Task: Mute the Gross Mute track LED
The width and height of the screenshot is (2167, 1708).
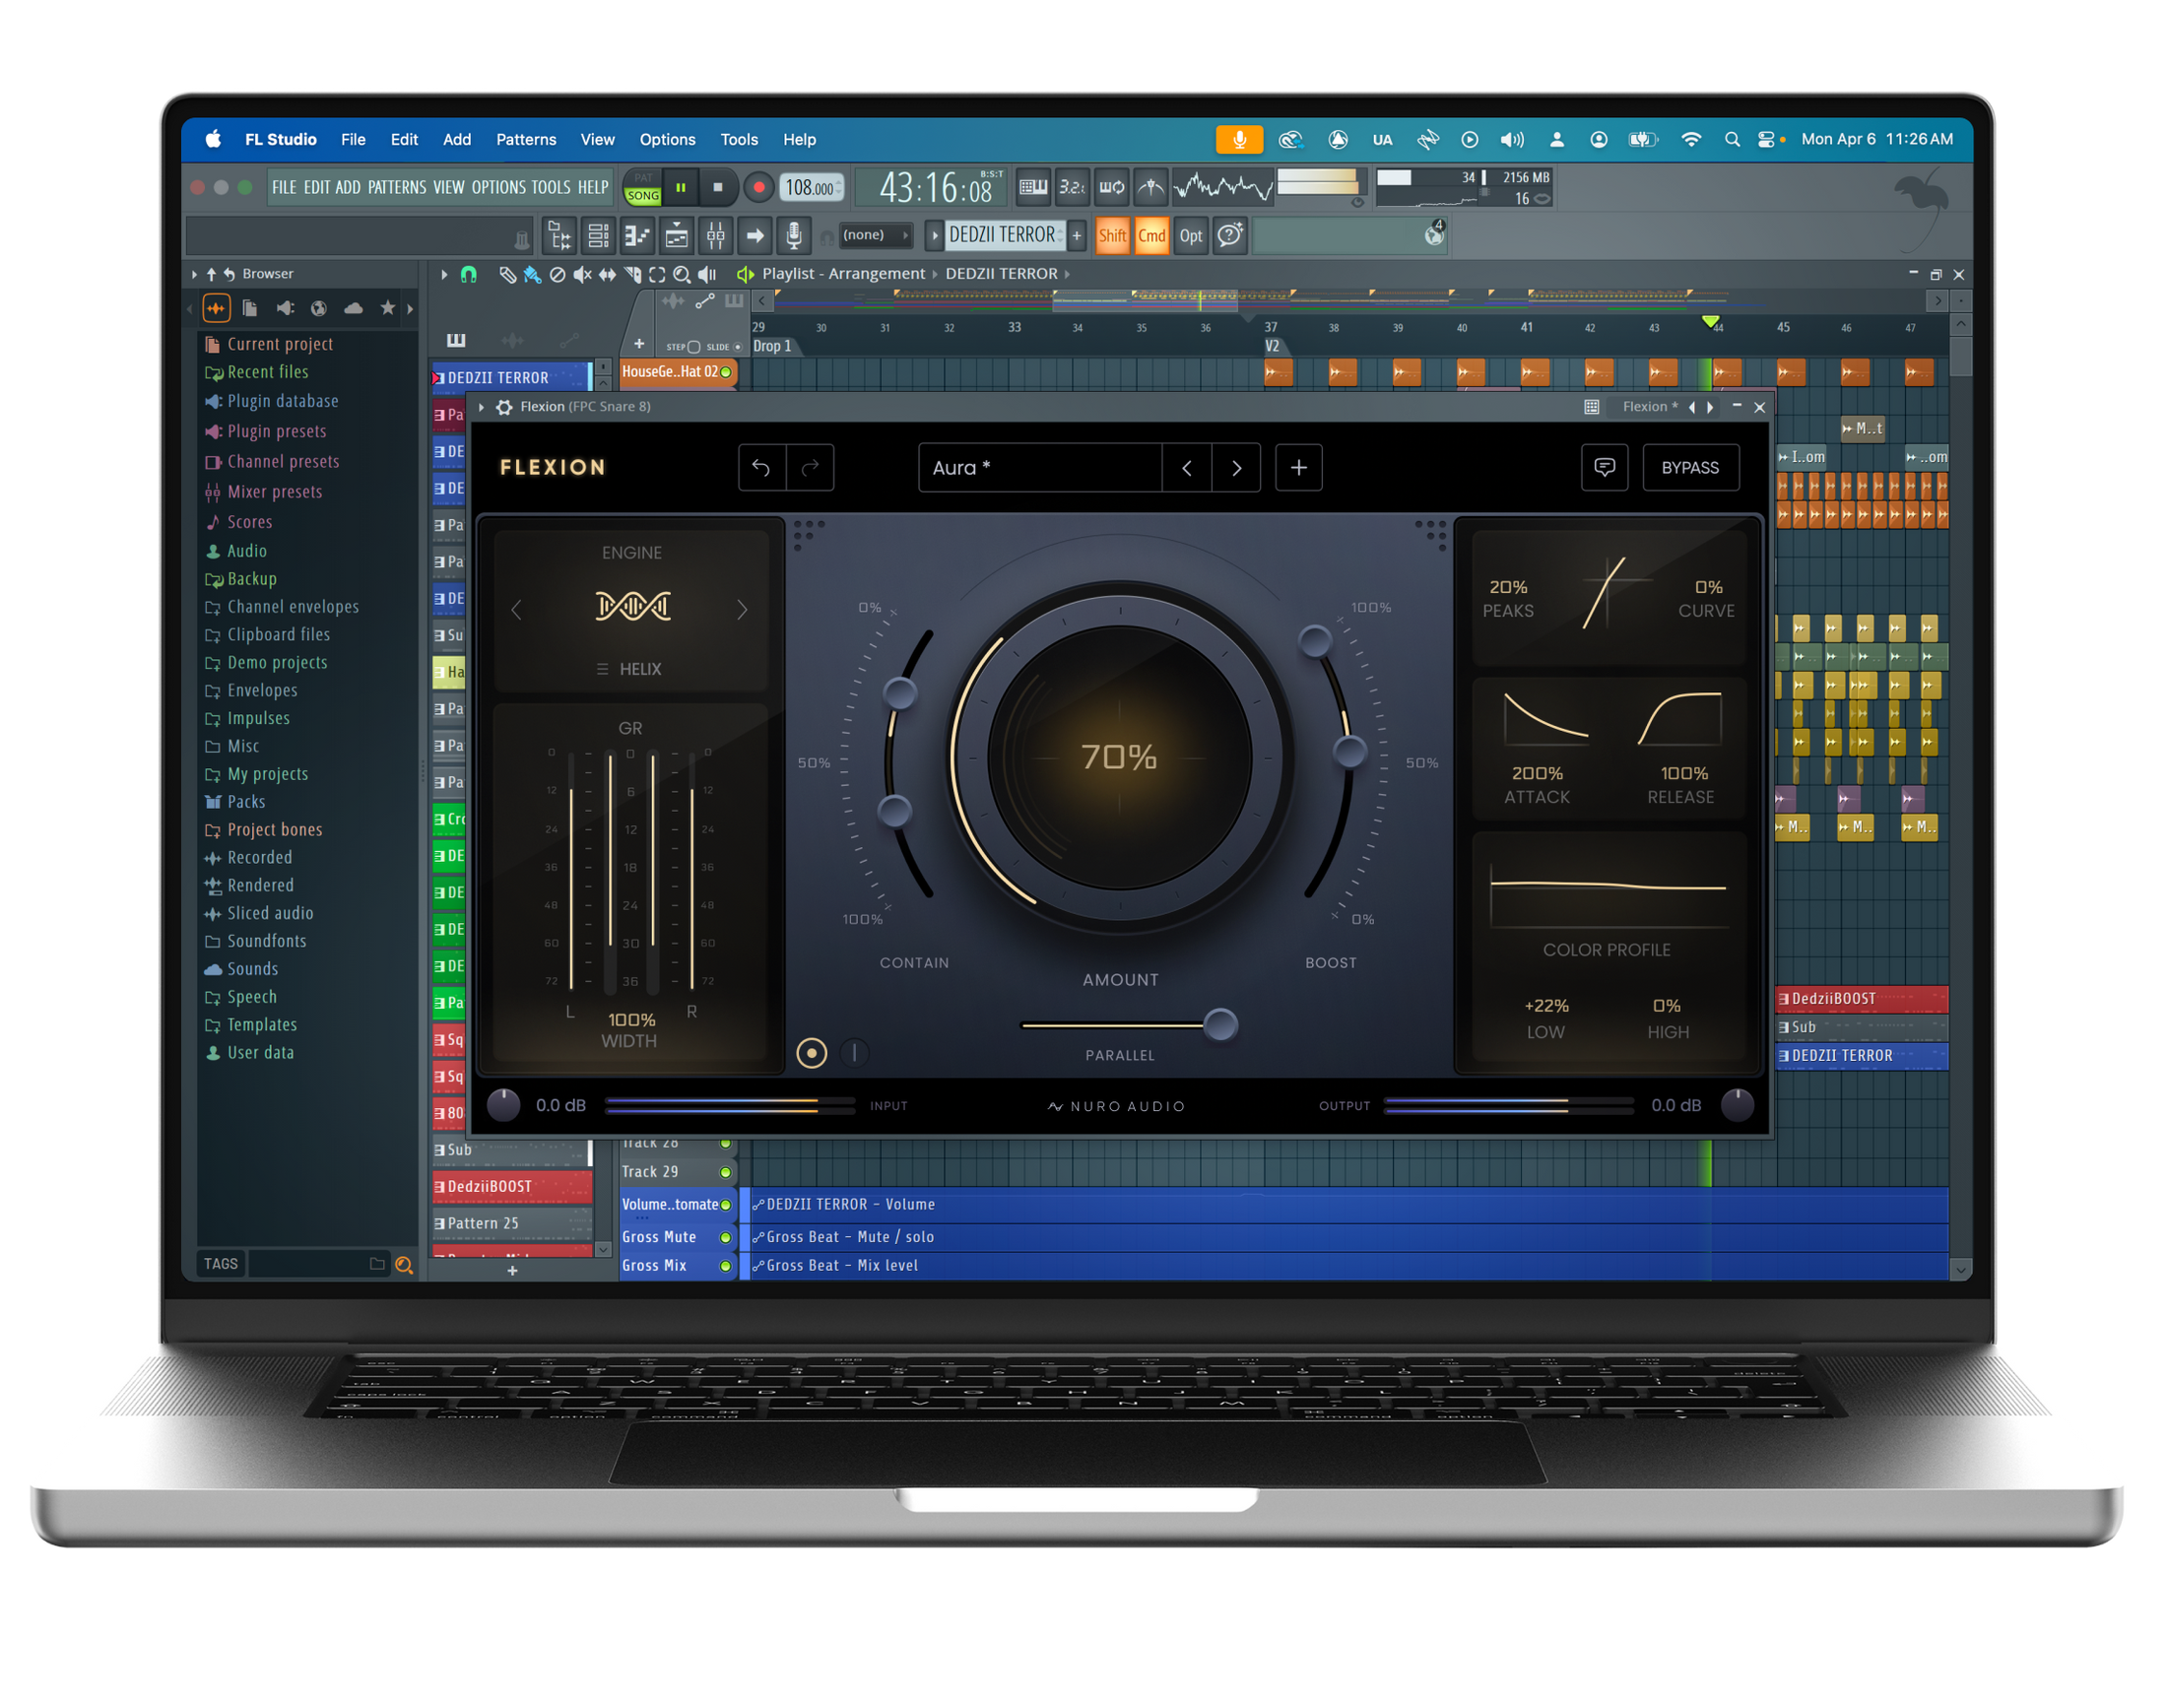Action: [726, 1238]
